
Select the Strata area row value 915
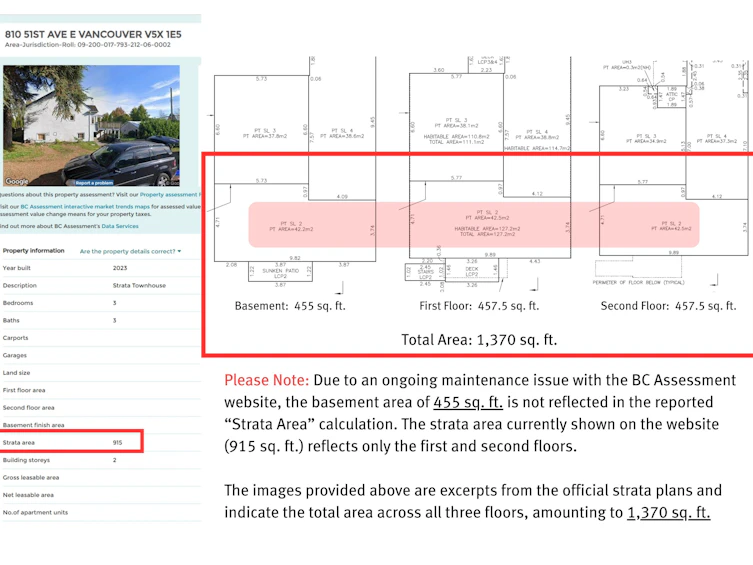coord(118,443)
